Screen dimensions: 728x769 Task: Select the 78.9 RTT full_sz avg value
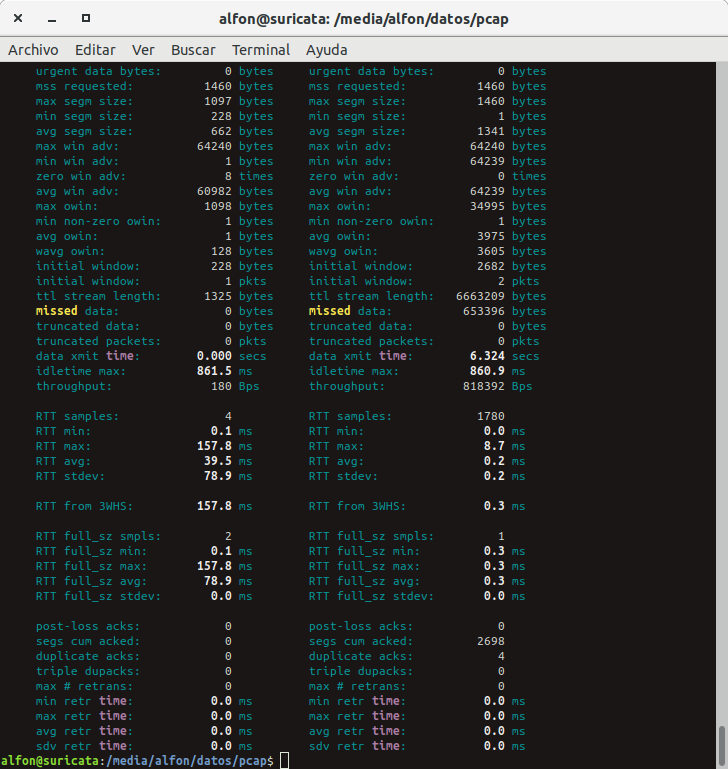click(218, 581)
